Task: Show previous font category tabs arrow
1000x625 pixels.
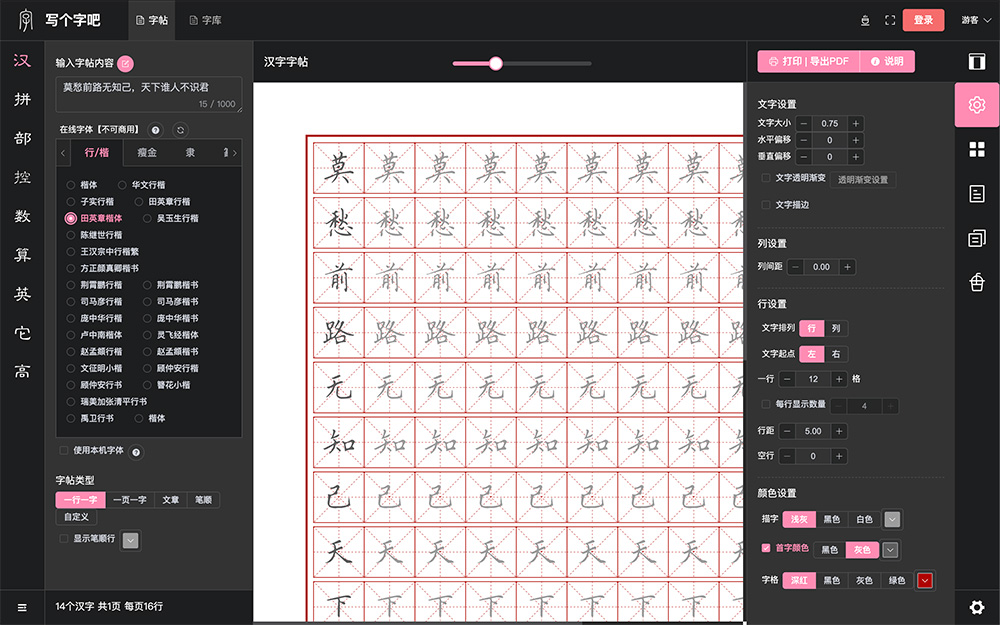Action: pos(62,153)
